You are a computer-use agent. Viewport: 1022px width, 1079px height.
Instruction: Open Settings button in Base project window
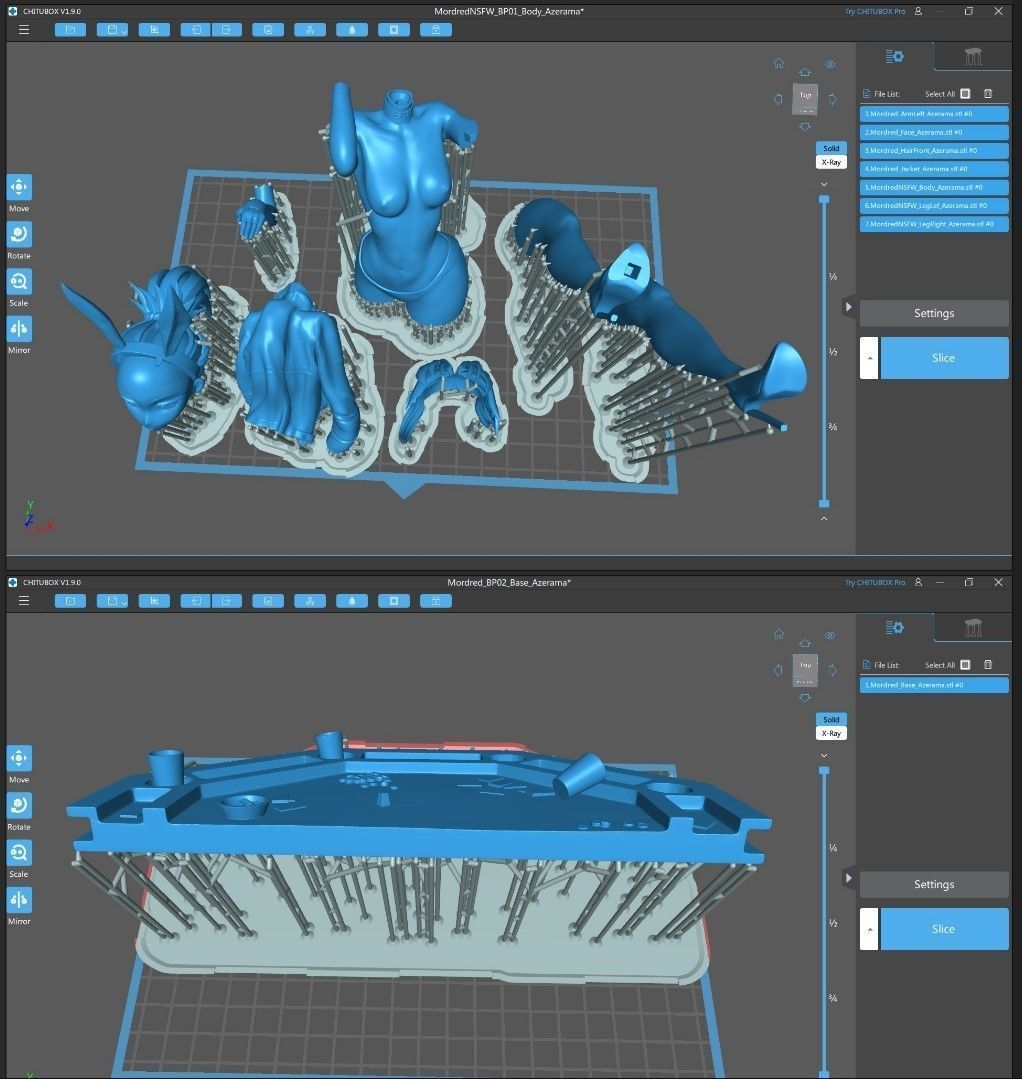point(934,884)
